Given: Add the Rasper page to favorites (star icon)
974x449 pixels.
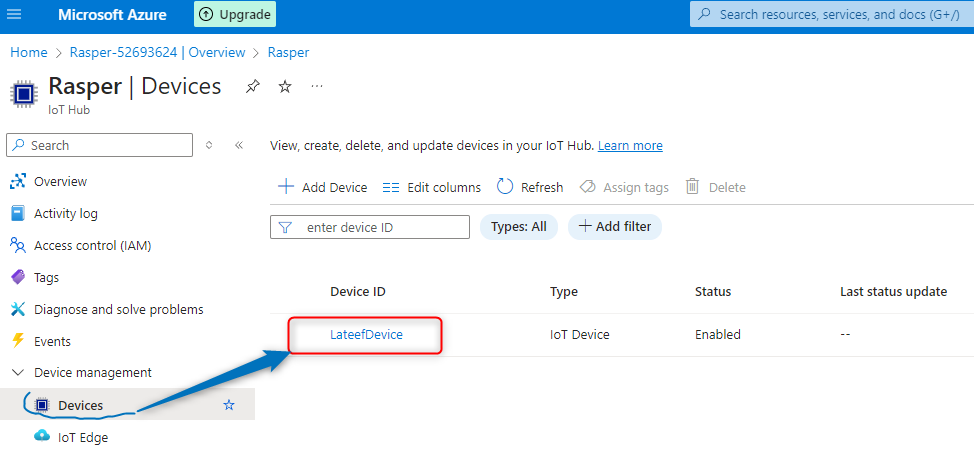Looking at the screenshot, I should [x=285, y=87].
